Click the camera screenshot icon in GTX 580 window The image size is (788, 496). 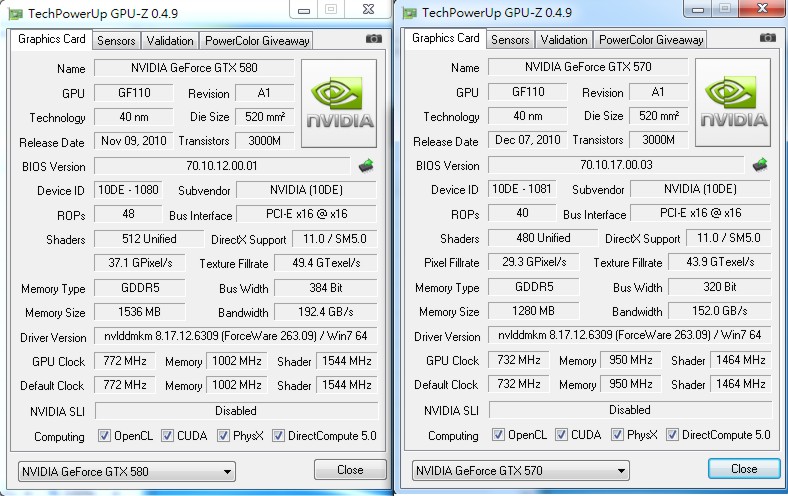pos(373,39)
